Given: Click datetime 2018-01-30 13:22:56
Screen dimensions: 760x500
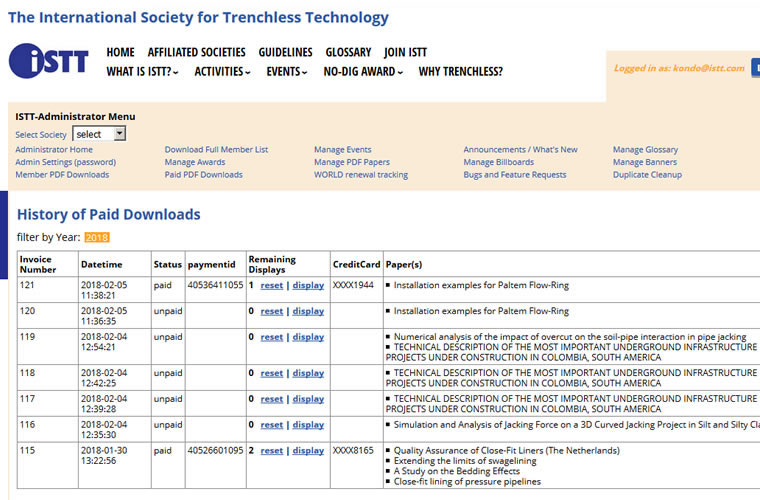Looking at the screenshot, I should click(x=104, y=455).
